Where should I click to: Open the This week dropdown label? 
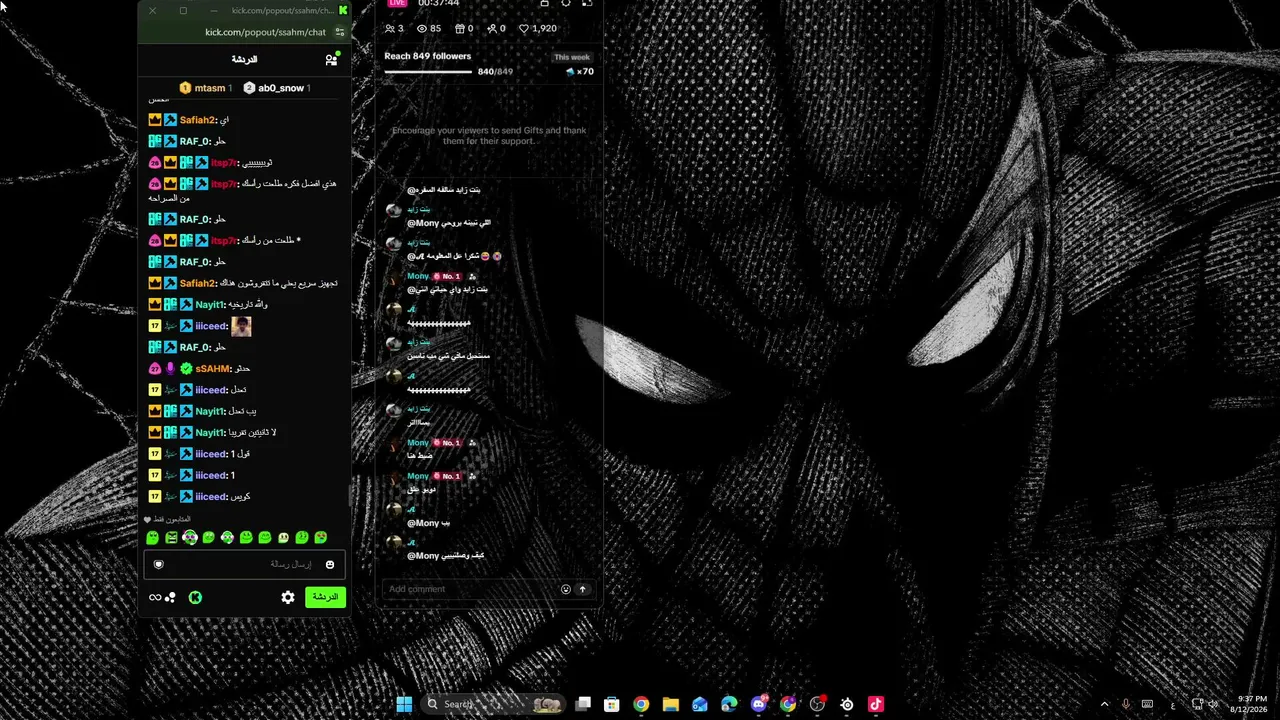572,58
